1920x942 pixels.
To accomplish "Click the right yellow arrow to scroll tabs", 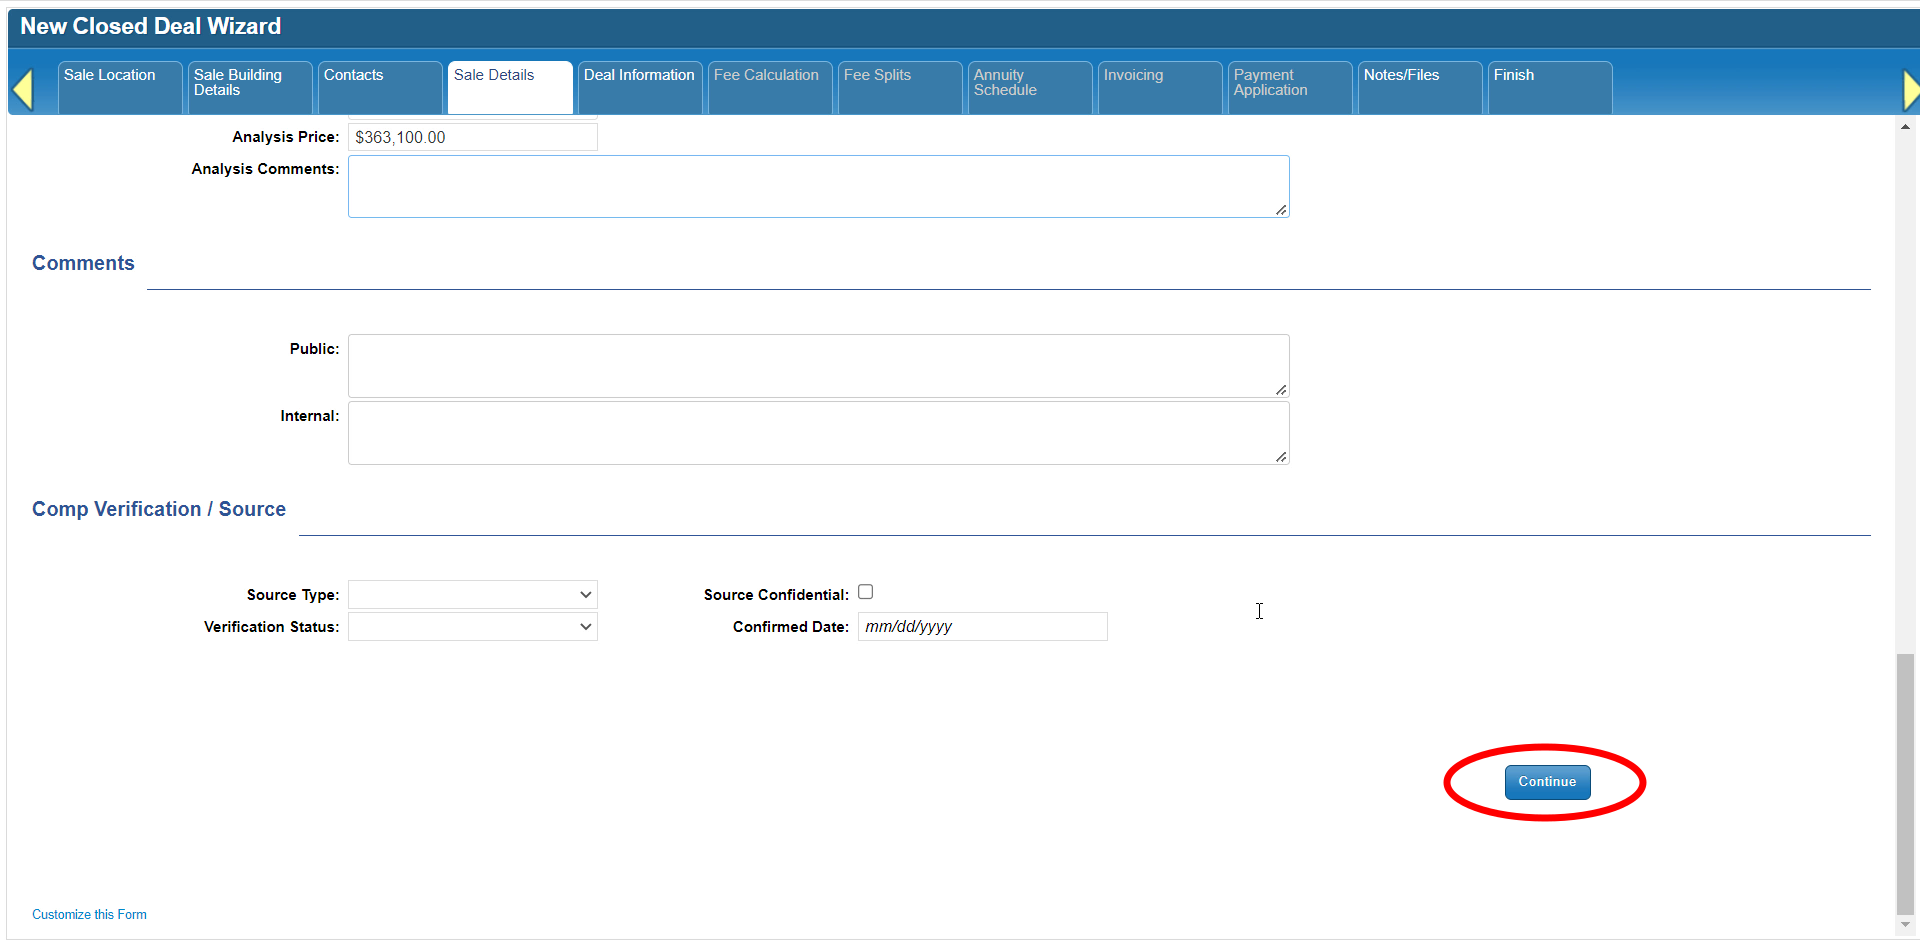I will click(x=1910, y=89).
